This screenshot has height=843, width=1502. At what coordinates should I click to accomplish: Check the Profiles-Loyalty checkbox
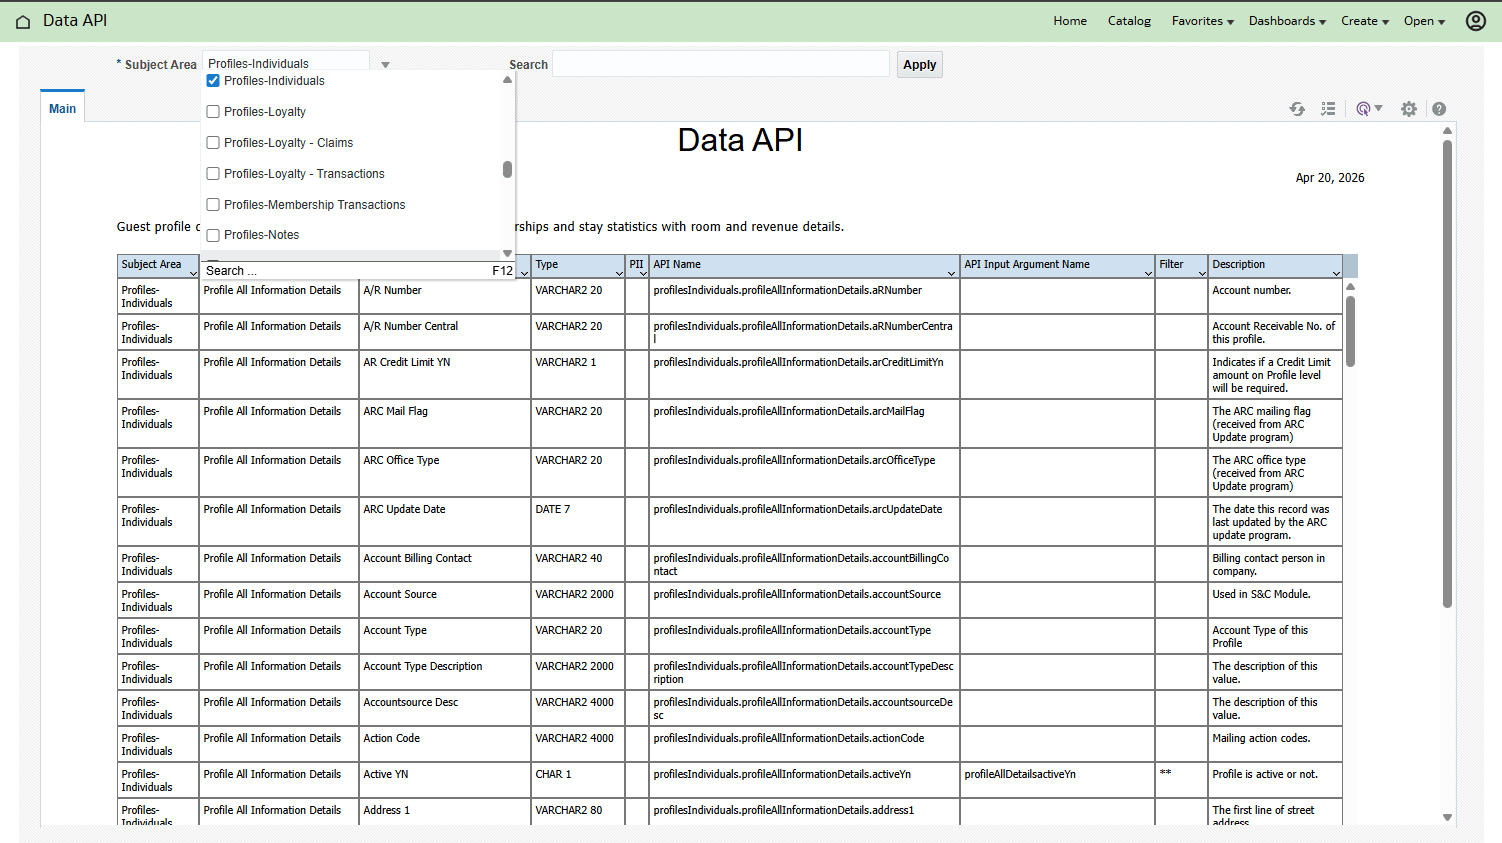coord(213,112)
